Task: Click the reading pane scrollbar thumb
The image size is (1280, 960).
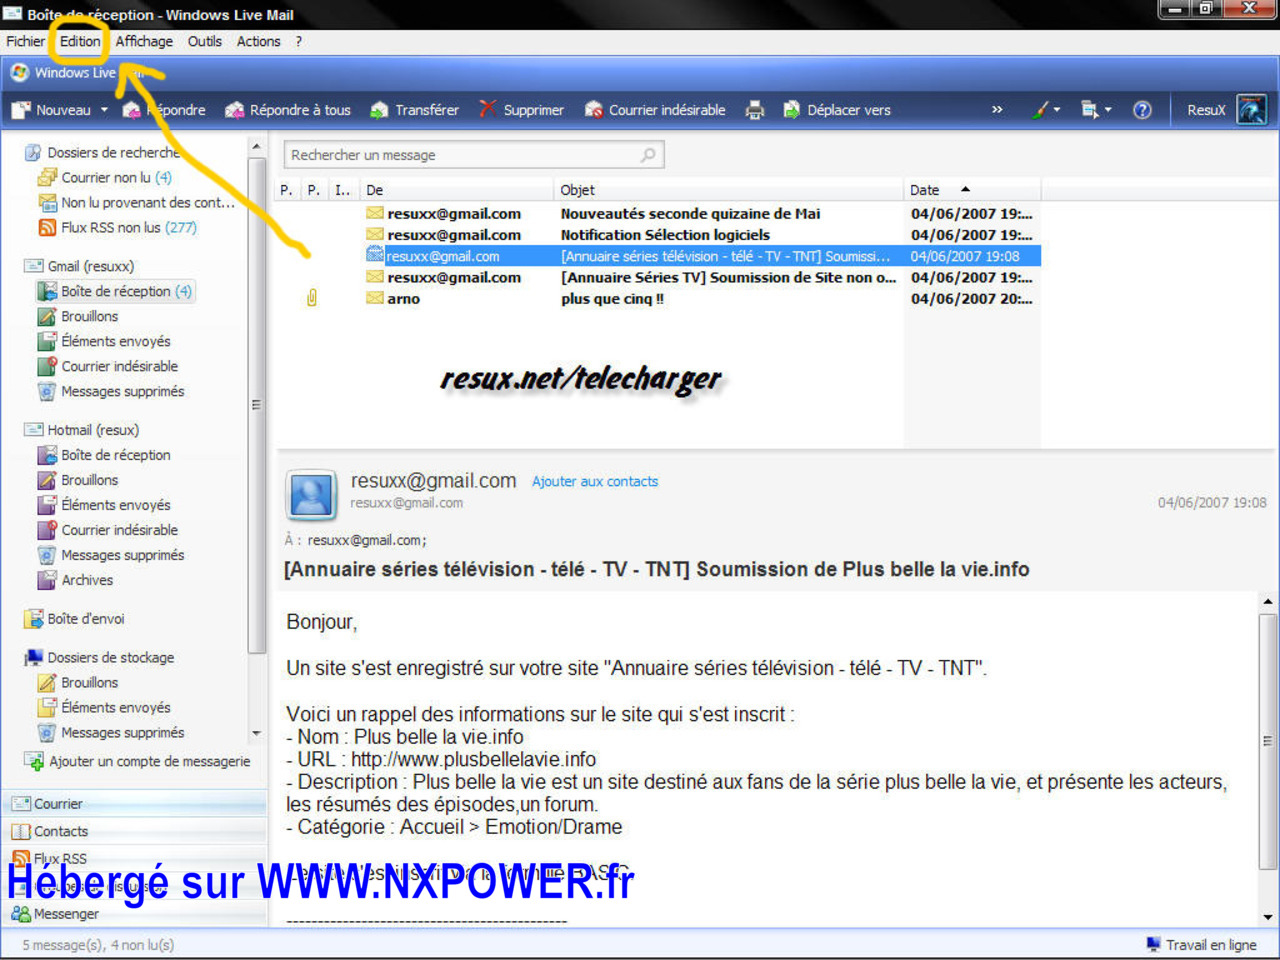Action: tap(1268, 741)
